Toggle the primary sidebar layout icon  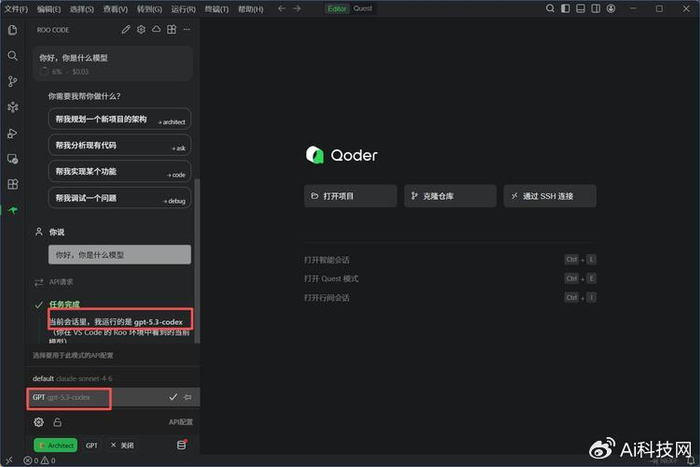[565, 8]
